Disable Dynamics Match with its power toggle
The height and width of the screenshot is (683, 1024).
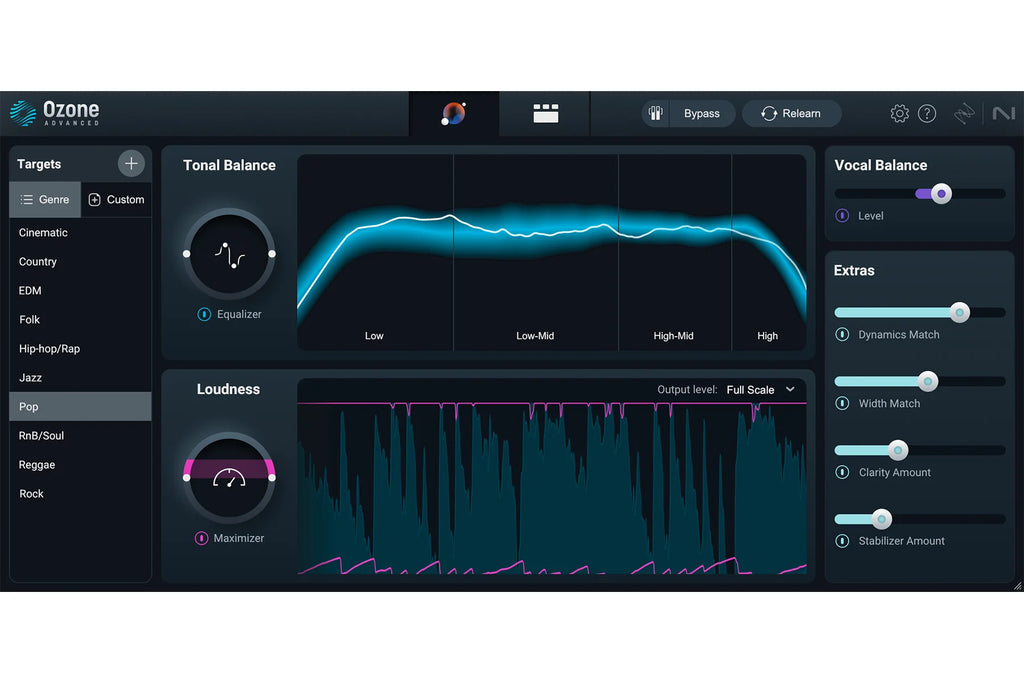point(843,335)
